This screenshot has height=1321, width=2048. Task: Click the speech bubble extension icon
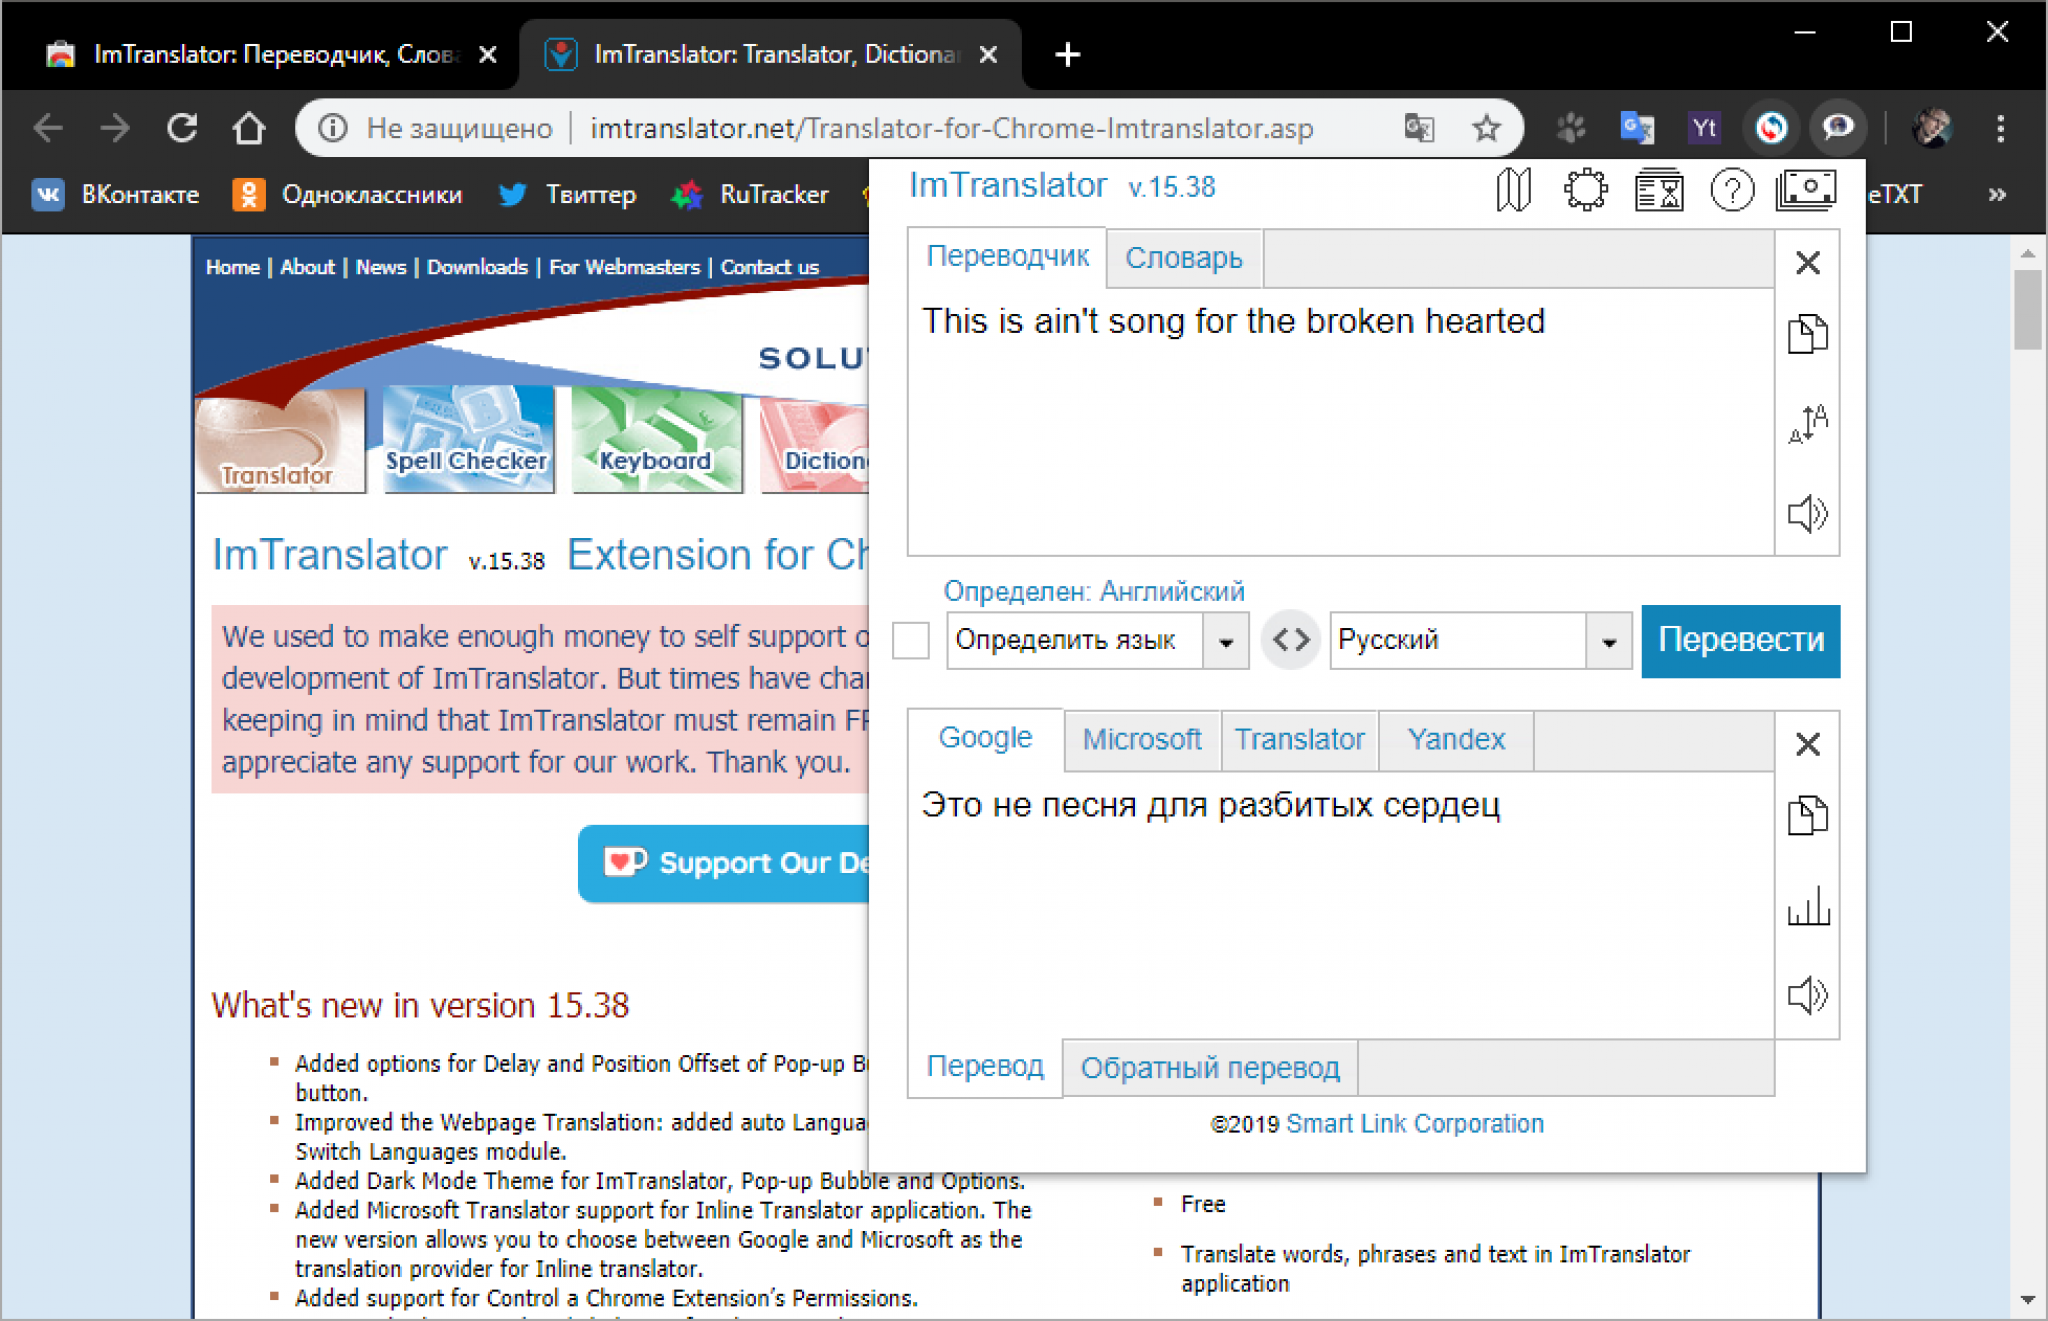point(1838,128)
